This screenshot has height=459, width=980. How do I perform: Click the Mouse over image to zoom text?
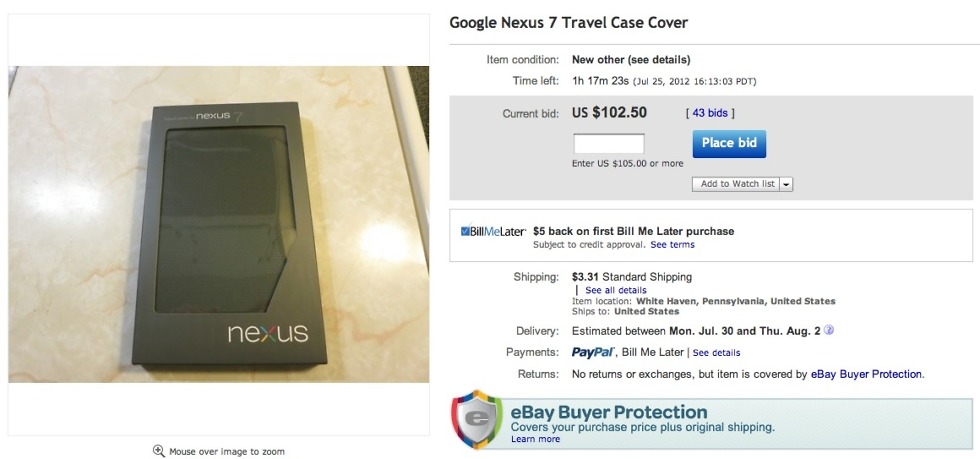pyautogui.click(x=226, y=451)
